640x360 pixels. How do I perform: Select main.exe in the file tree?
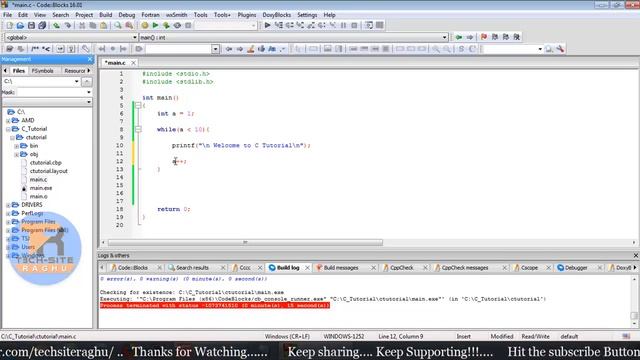41,188
